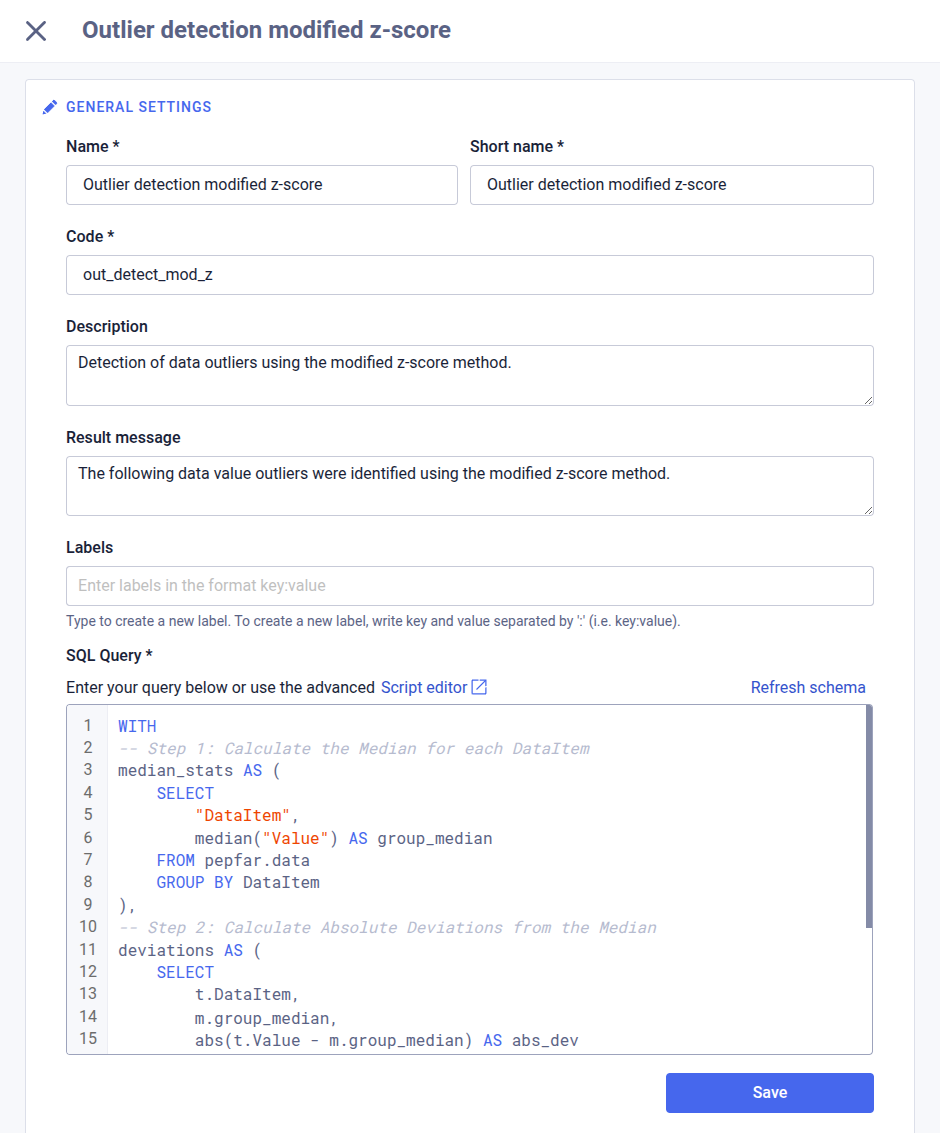
Task: Open the Script editor external-link icon
Action: tap(479, 687)
